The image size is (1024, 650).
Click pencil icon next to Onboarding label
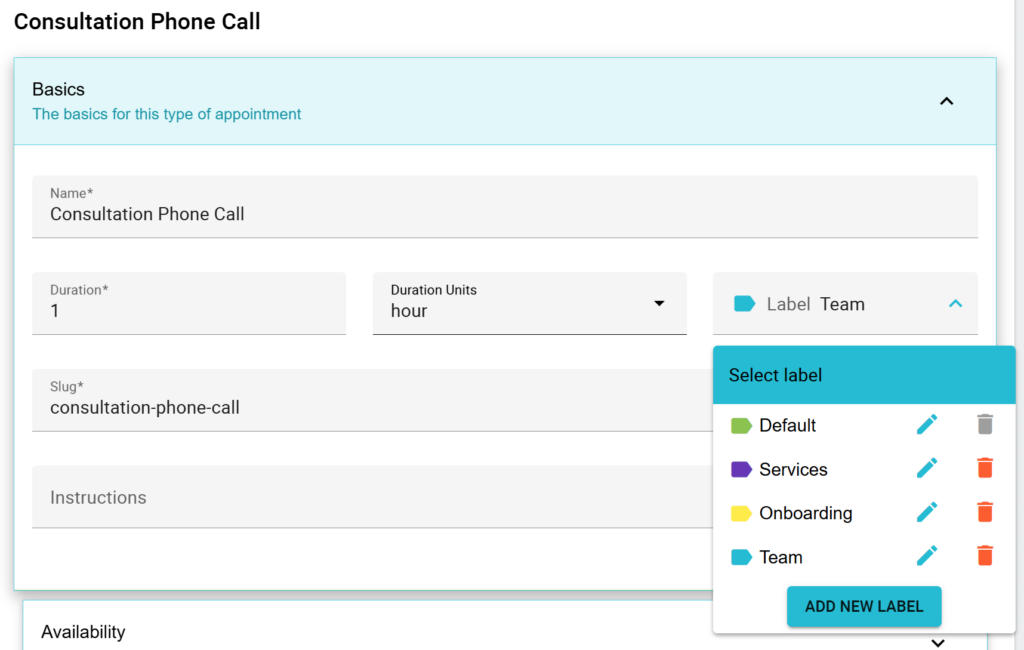927,512
